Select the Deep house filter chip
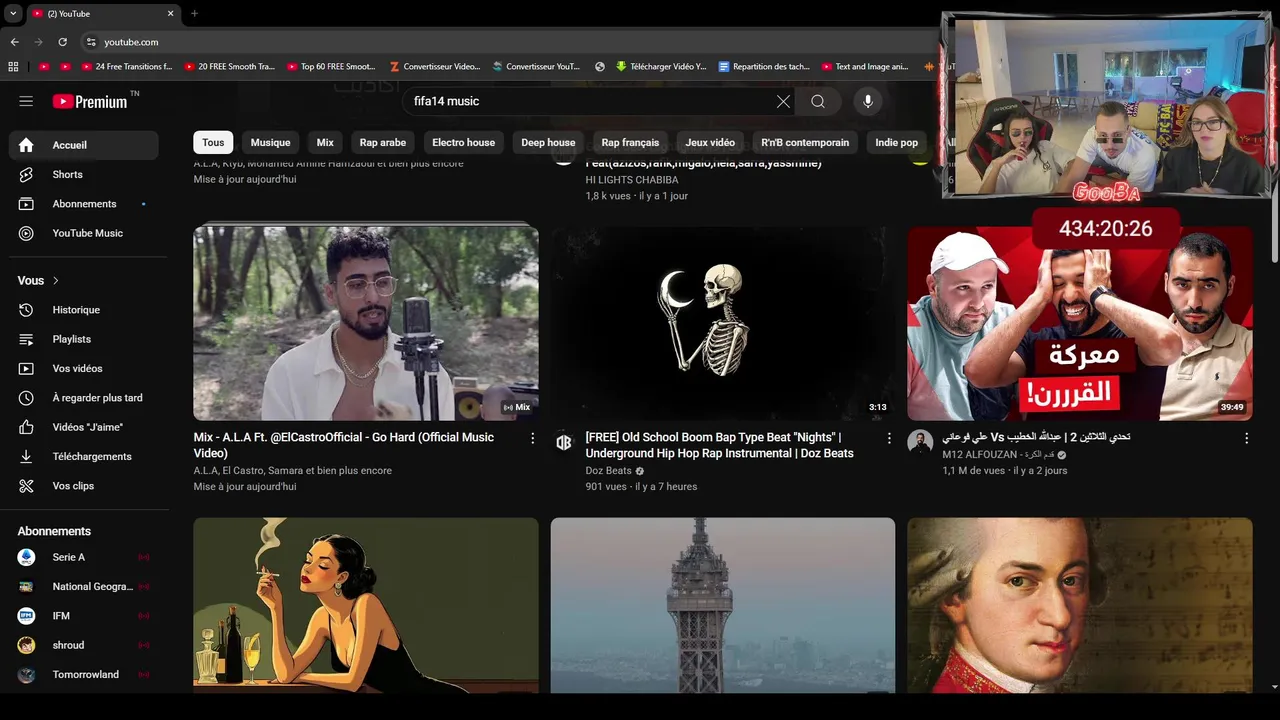1280x720 pixels. click(x=548, y=142)
